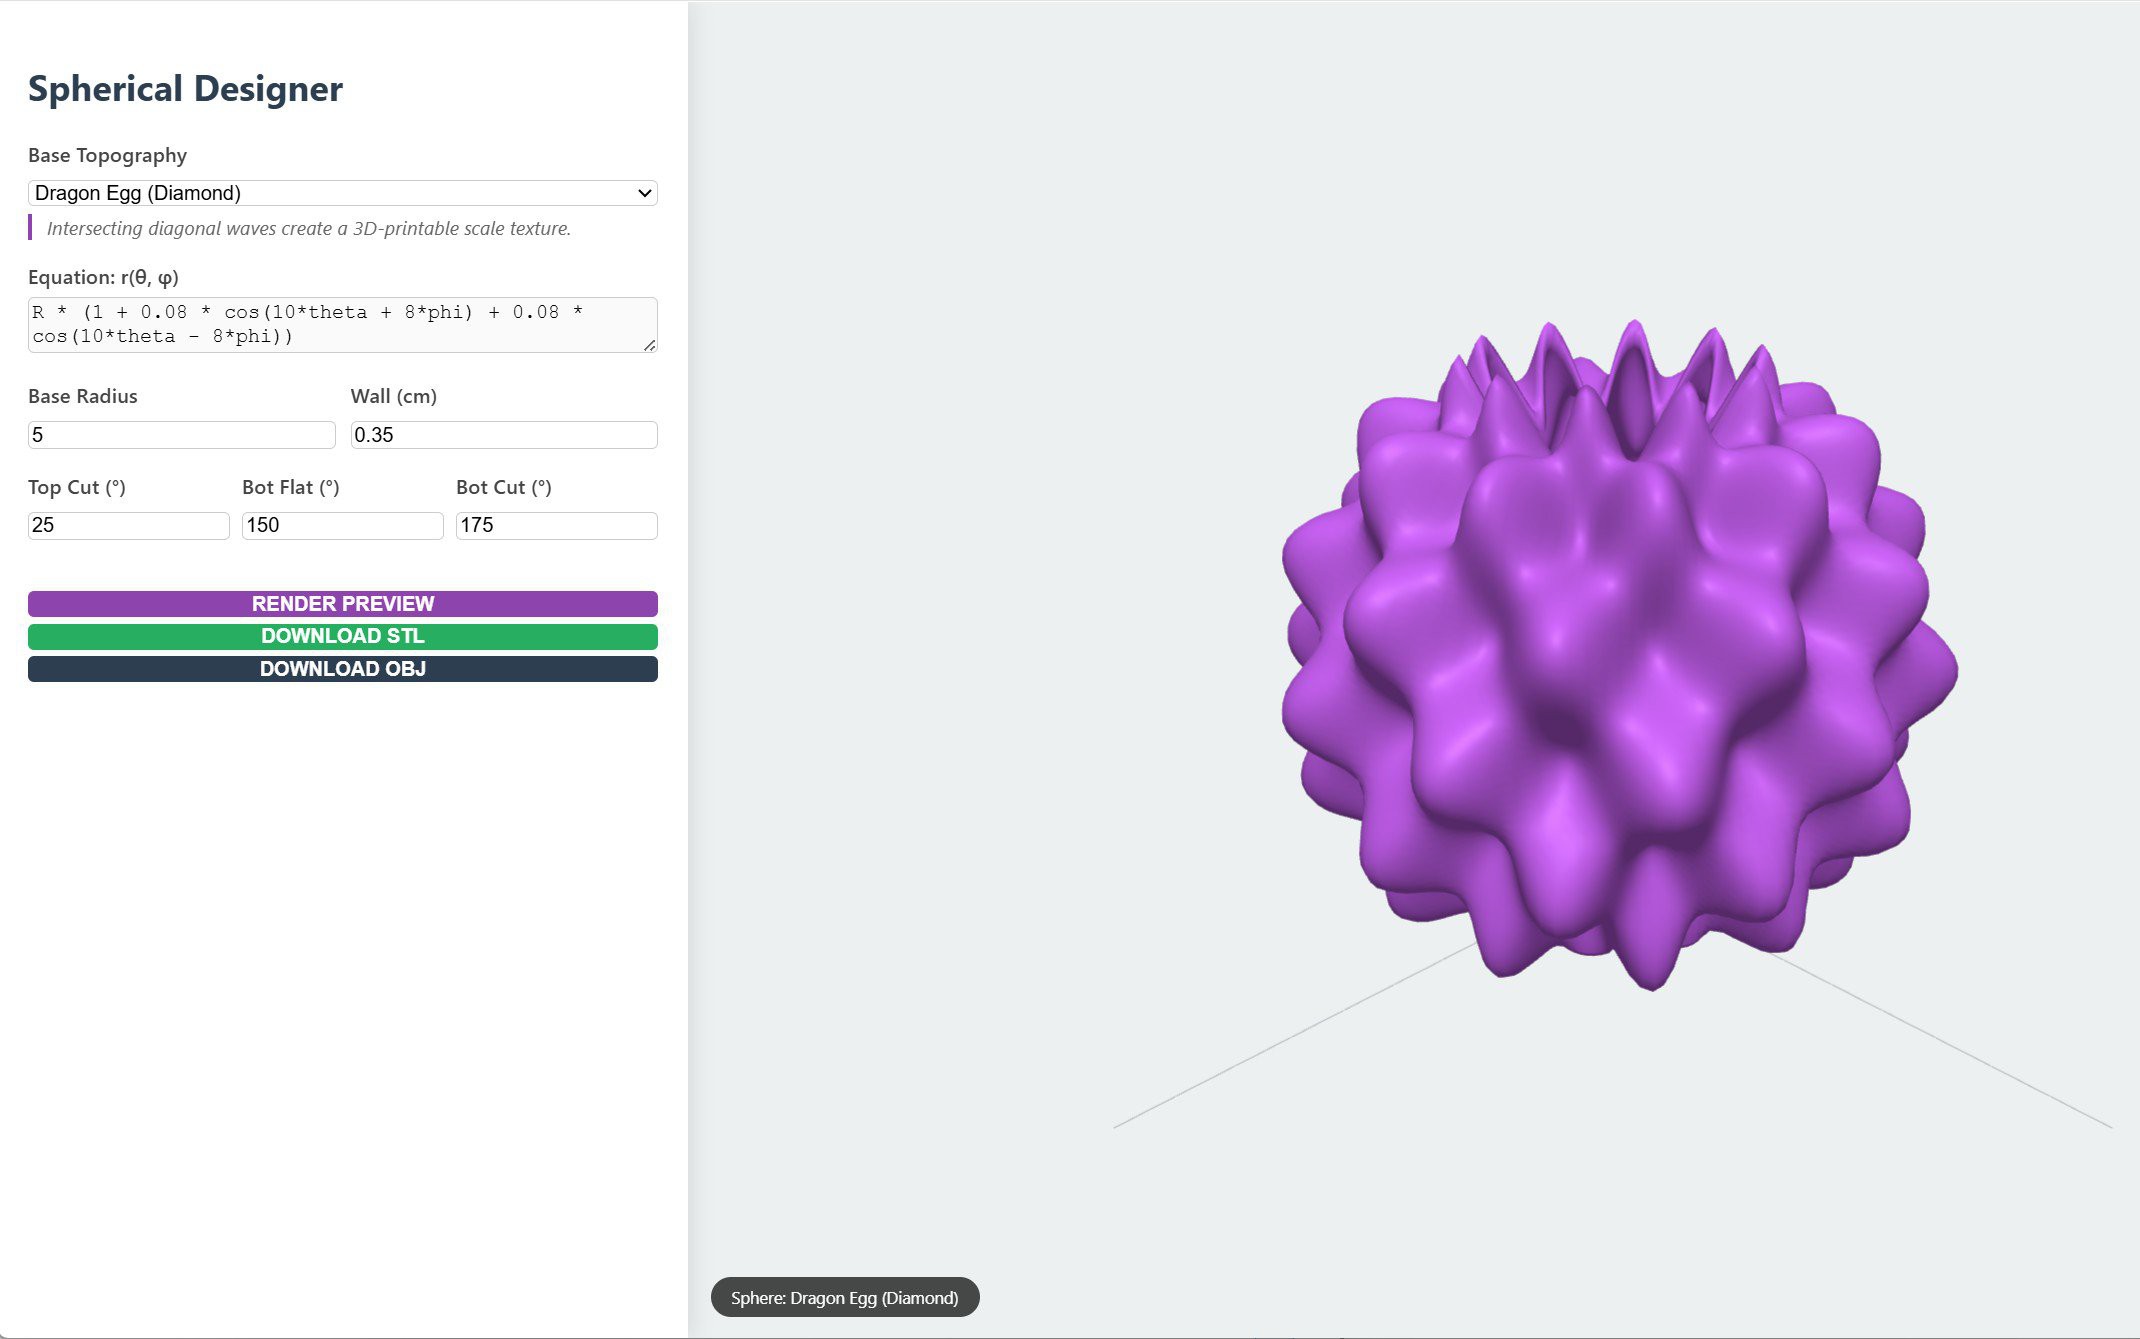Click the Base Radius label

[82, 397]
